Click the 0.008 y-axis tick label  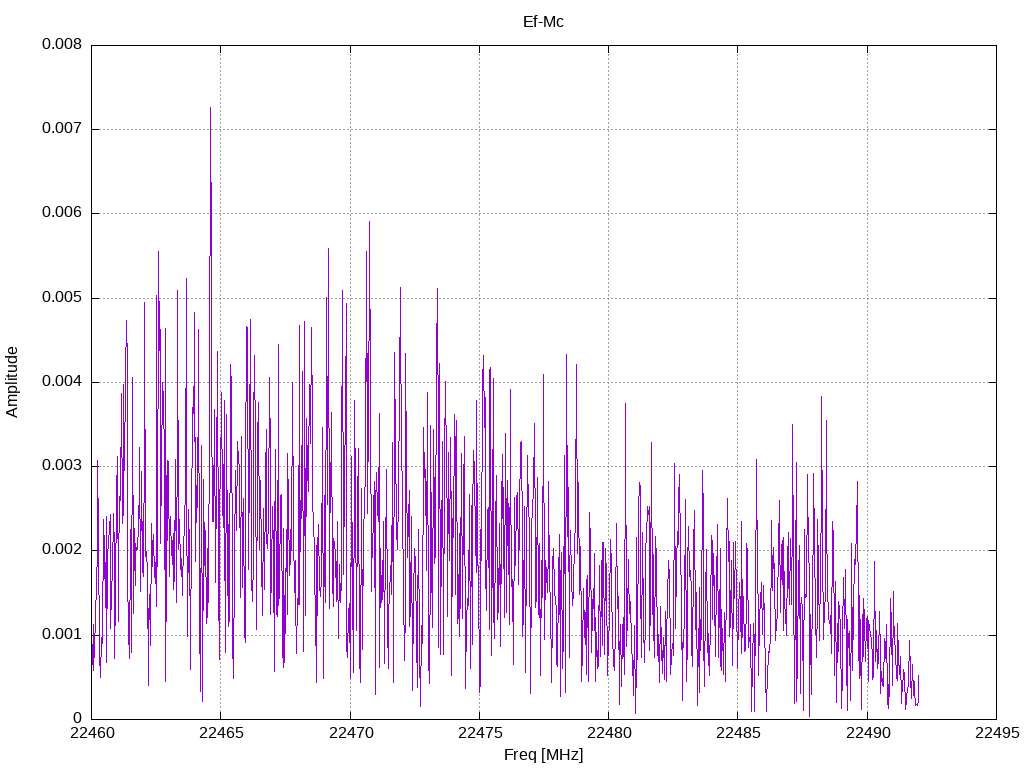tap(62, 45)
